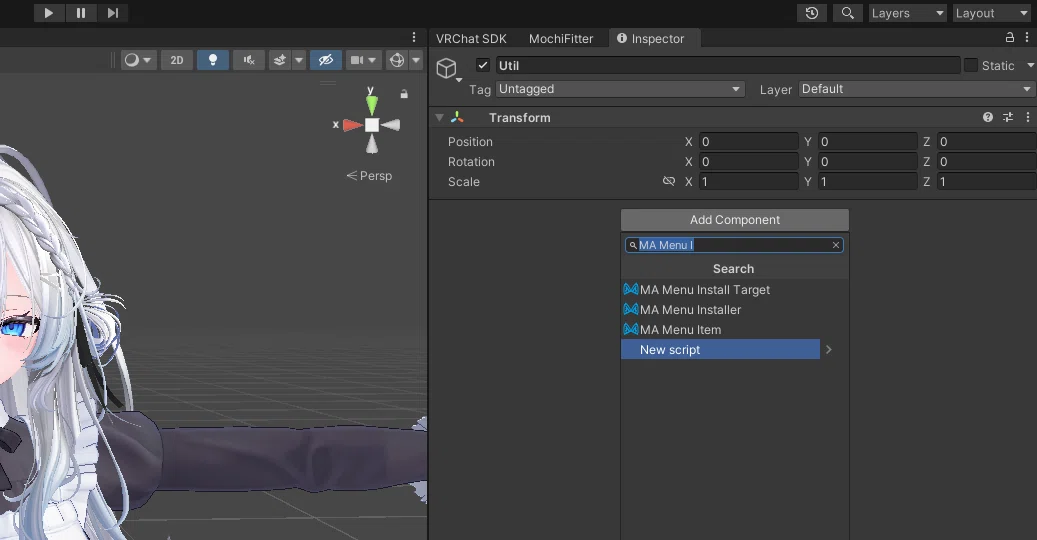Image resolution: width=1037 pixels, height=540 pixels.
Task: Uncheck the Util object active checkbox
Action: coord(483,65)
